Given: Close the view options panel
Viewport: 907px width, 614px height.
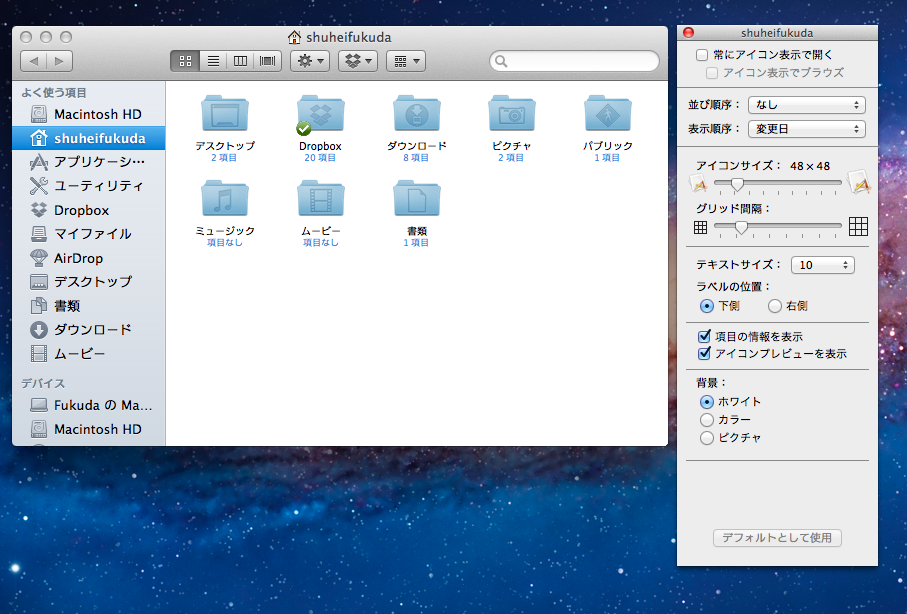Looking at the screenshot, I should point(688,33).
